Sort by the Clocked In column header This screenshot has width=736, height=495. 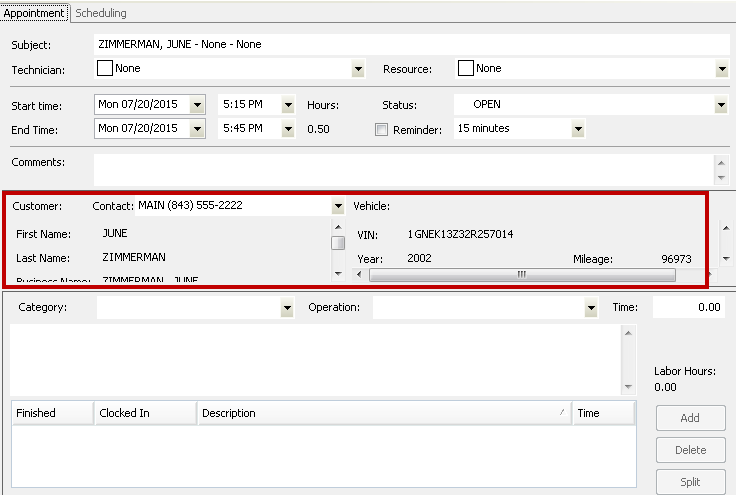(146, 413)
